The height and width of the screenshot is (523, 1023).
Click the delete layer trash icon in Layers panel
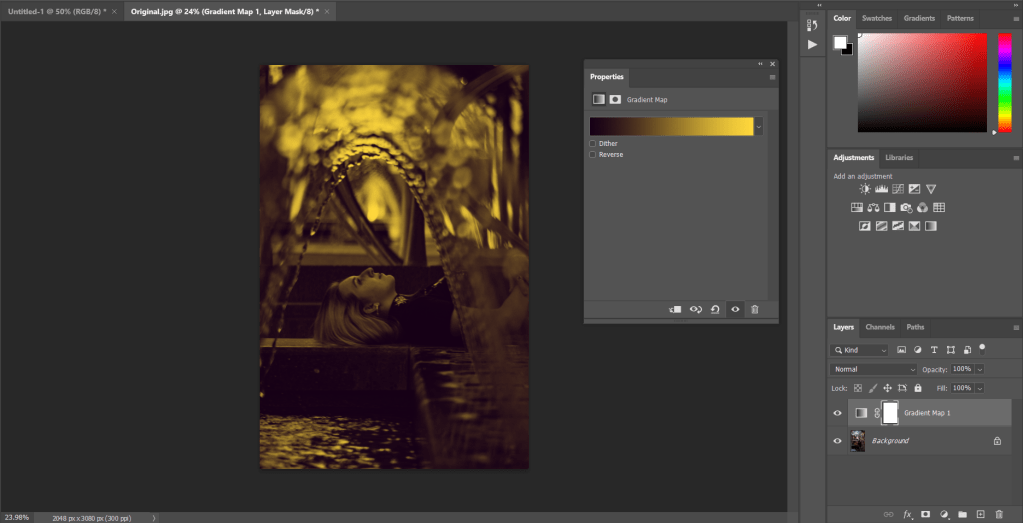coord(998,514)
